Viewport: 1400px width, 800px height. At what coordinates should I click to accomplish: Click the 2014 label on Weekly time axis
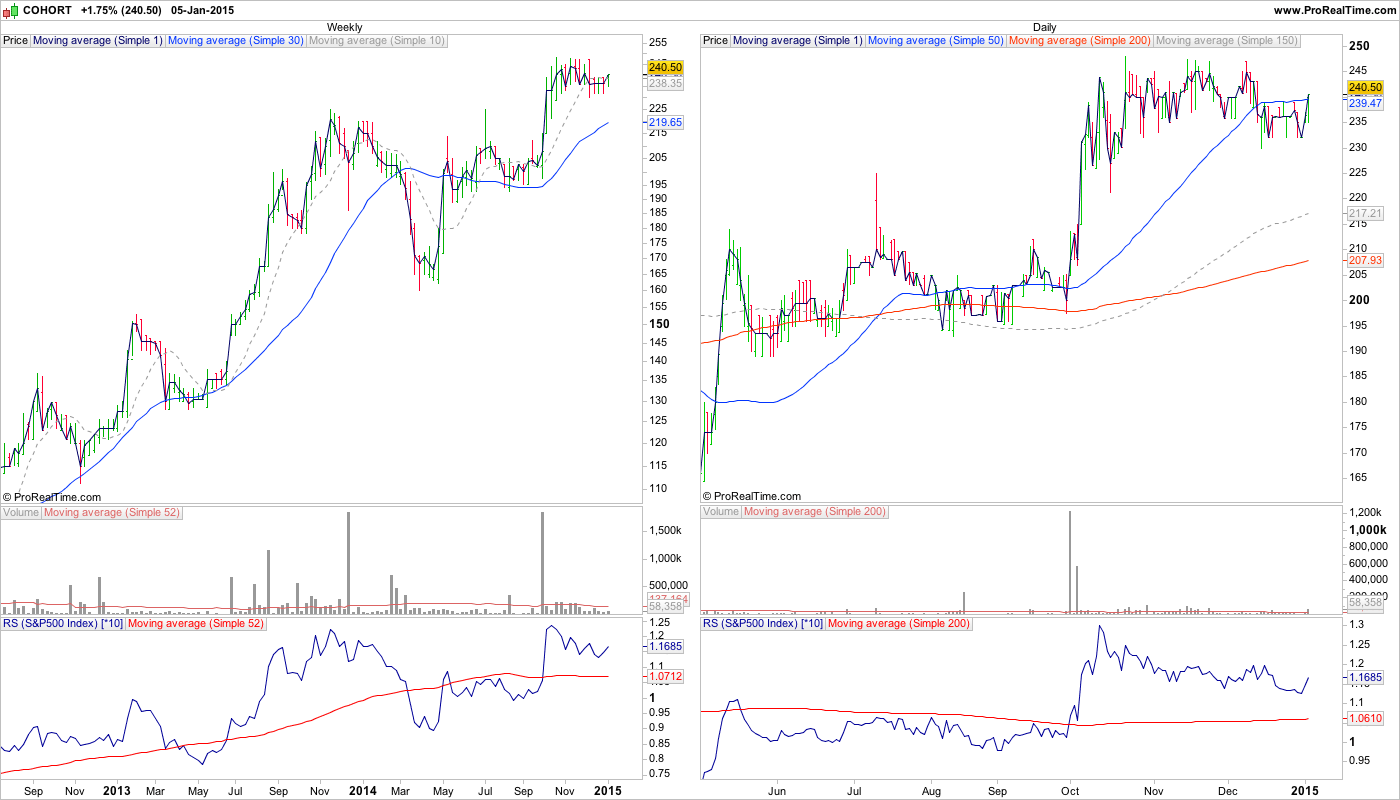363,790
